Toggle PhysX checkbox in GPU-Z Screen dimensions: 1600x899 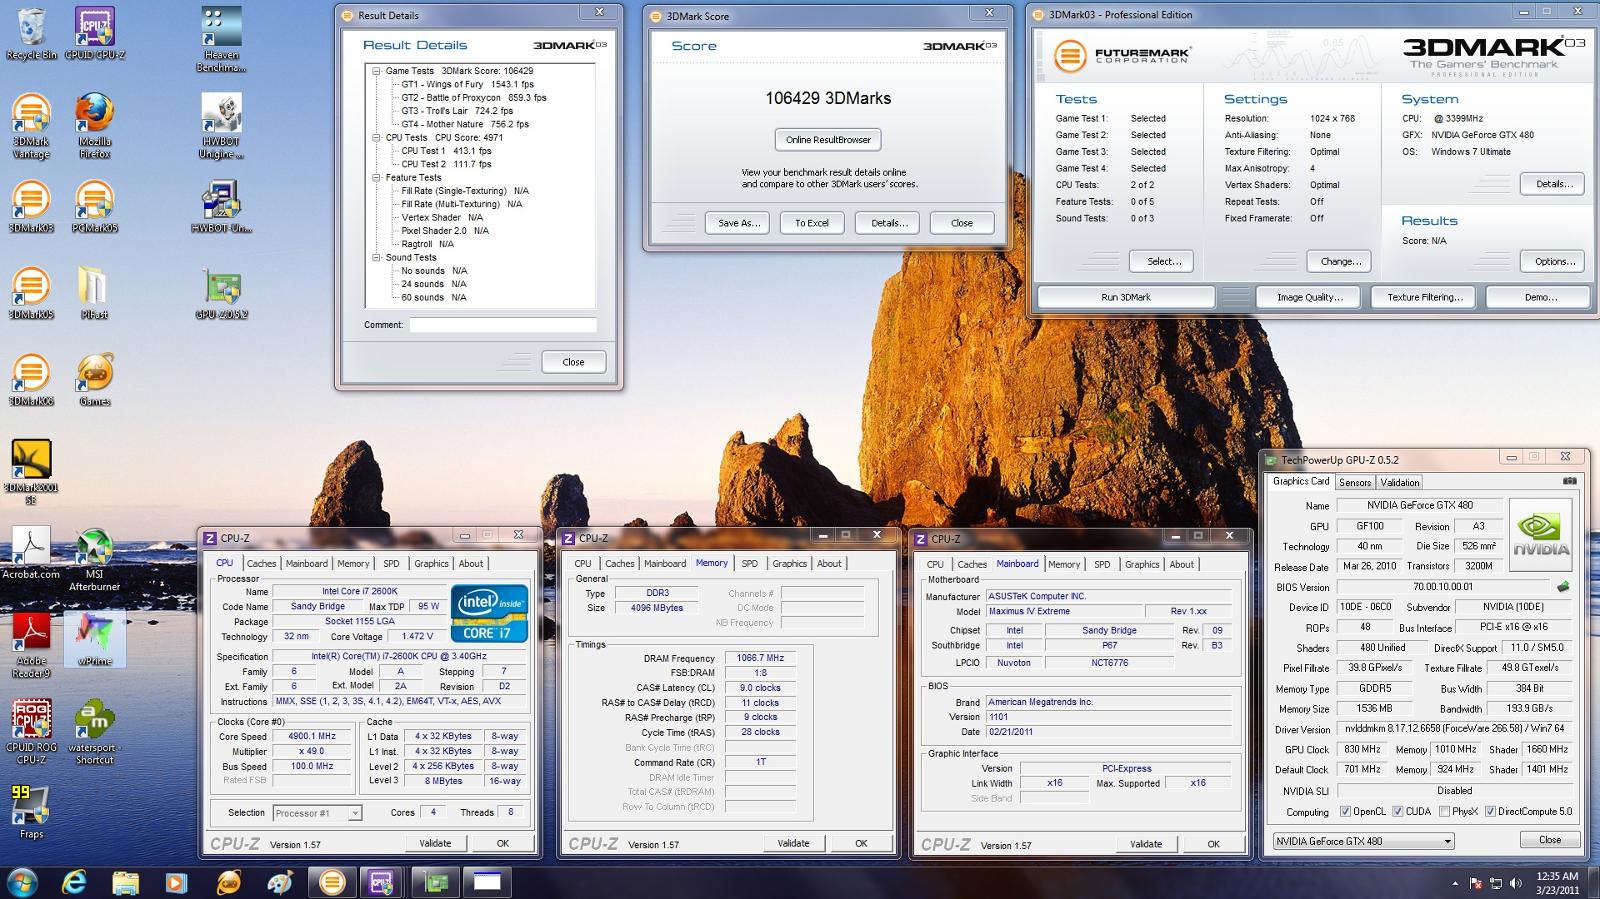[x=1444, y=811]
